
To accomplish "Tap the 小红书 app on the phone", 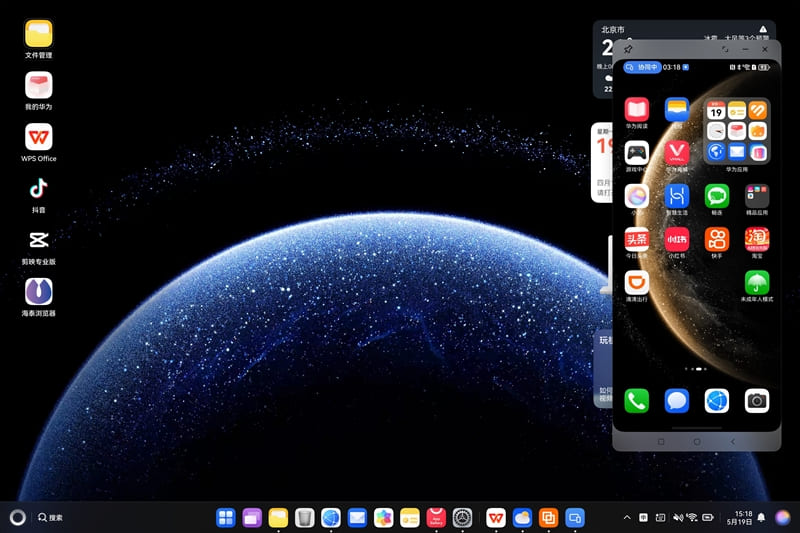I will click(x=677, y=239).
